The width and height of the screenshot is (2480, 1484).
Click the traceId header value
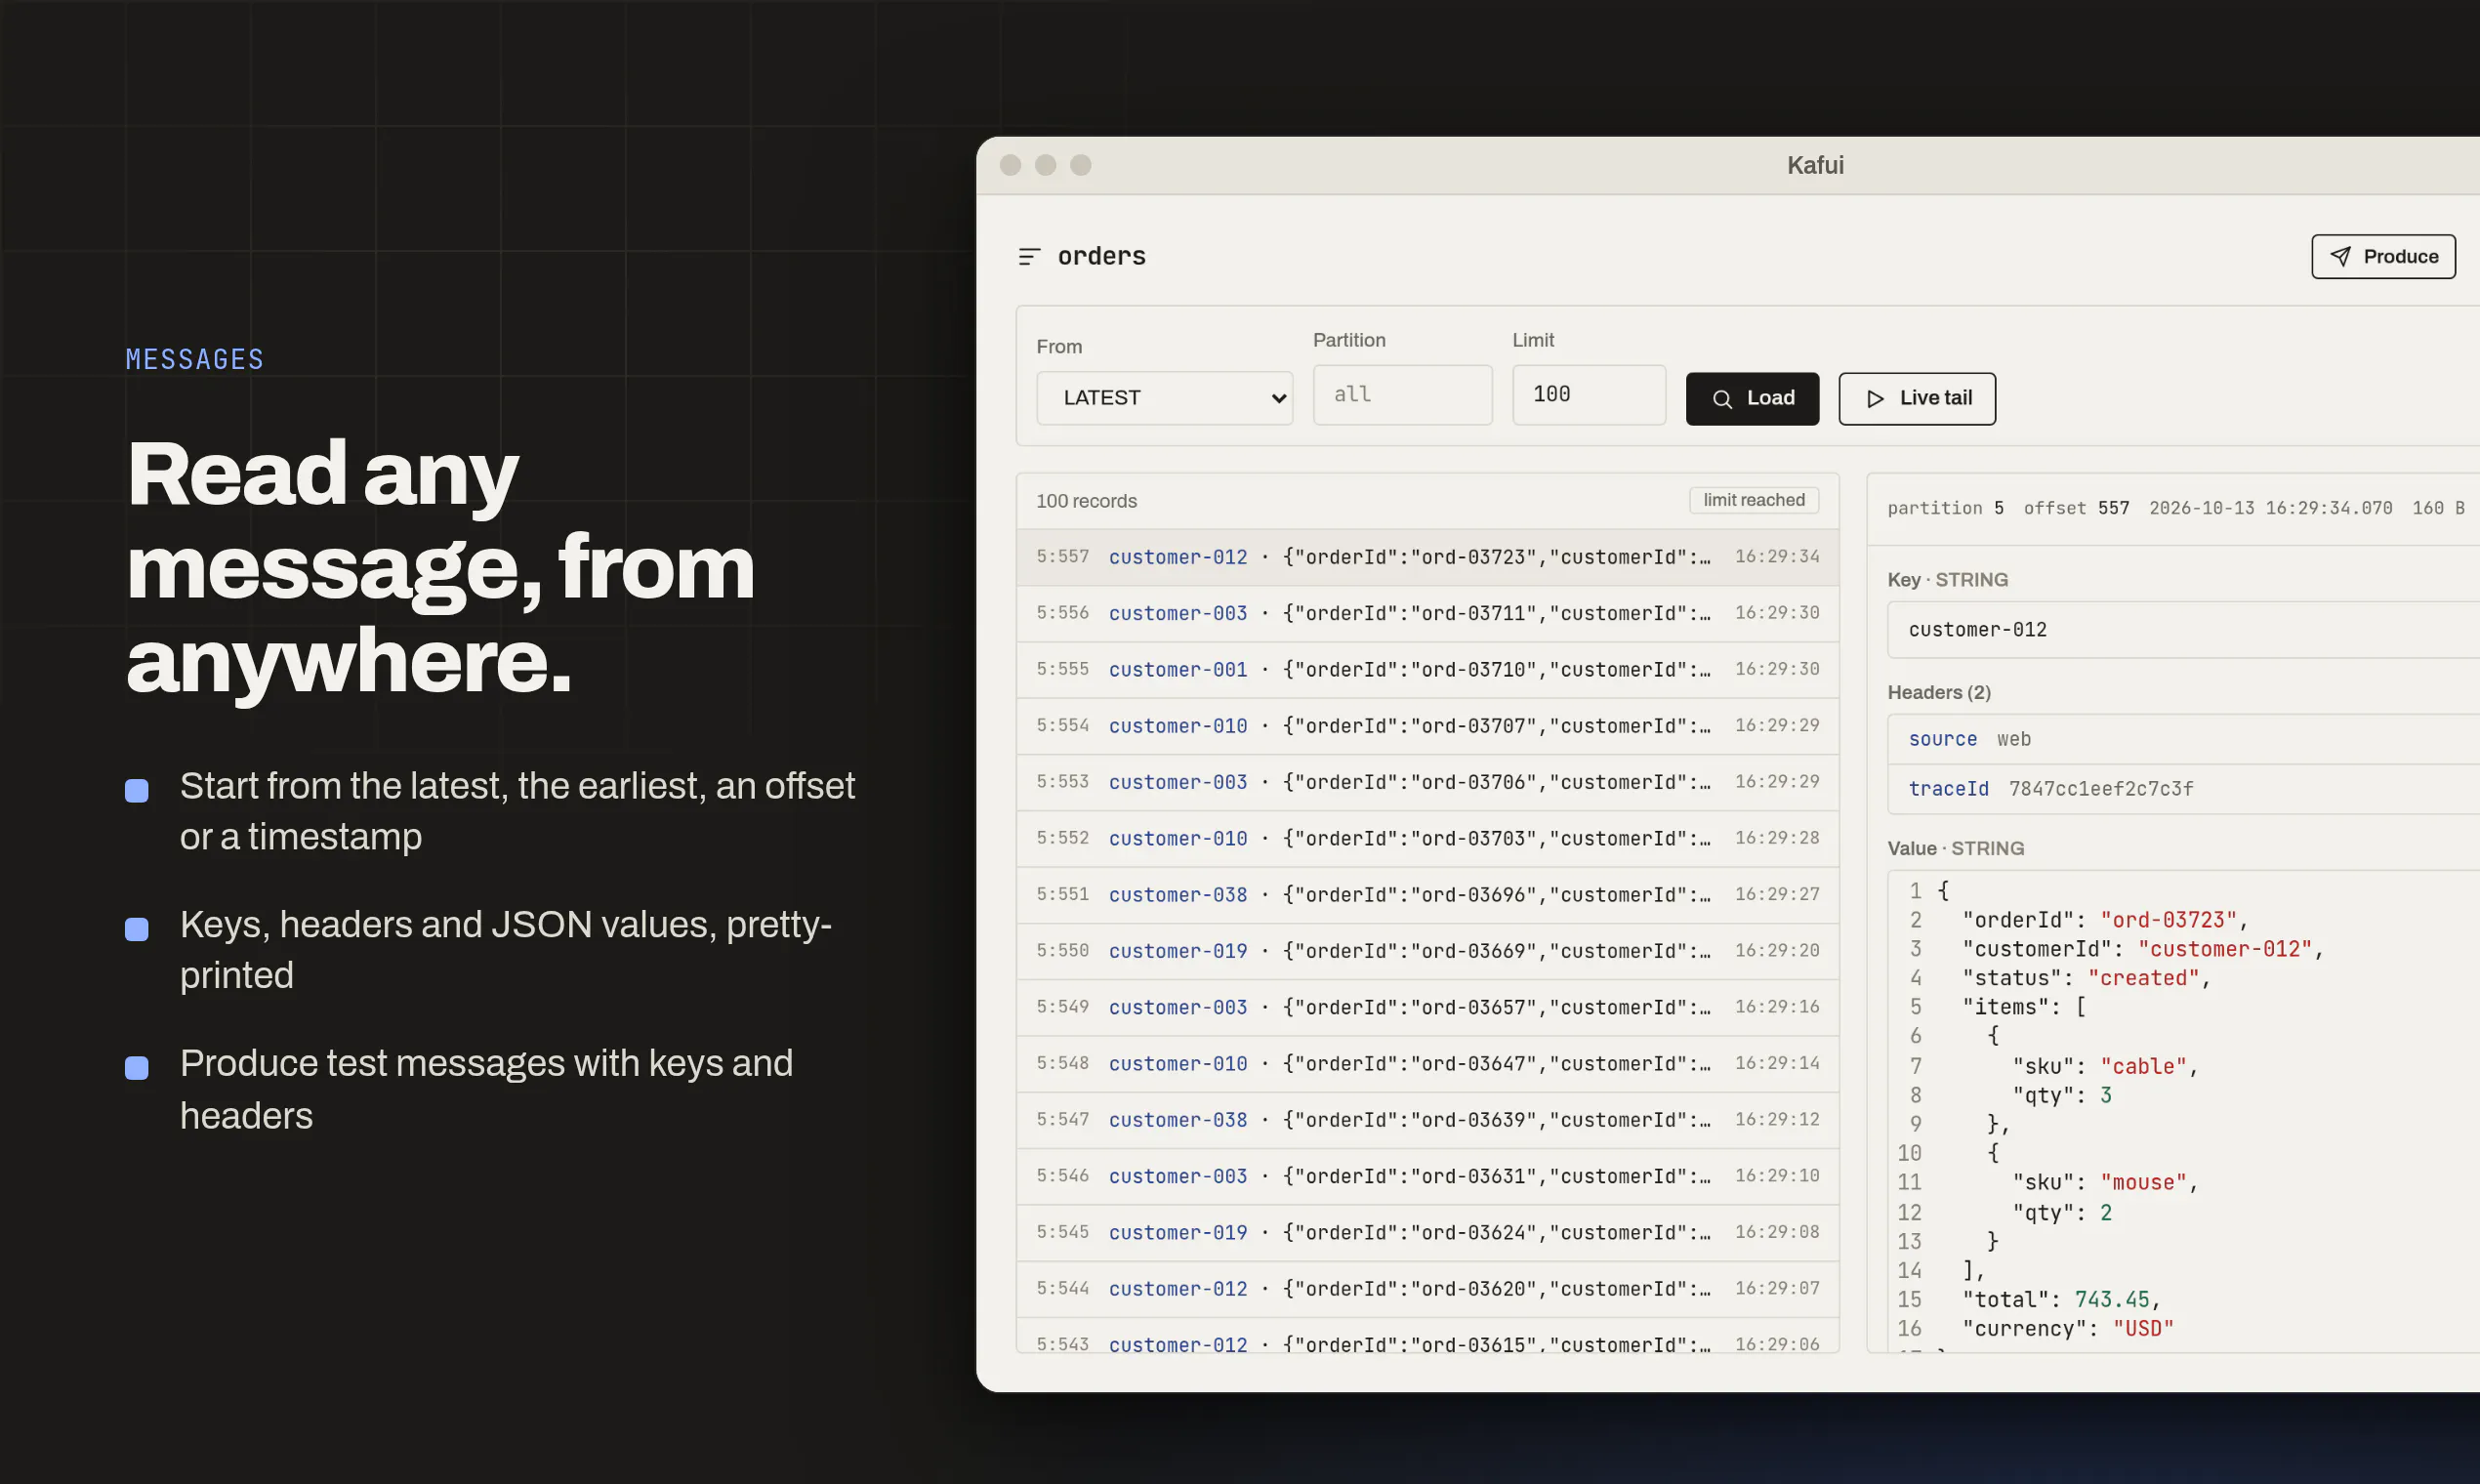[2100, 789]
